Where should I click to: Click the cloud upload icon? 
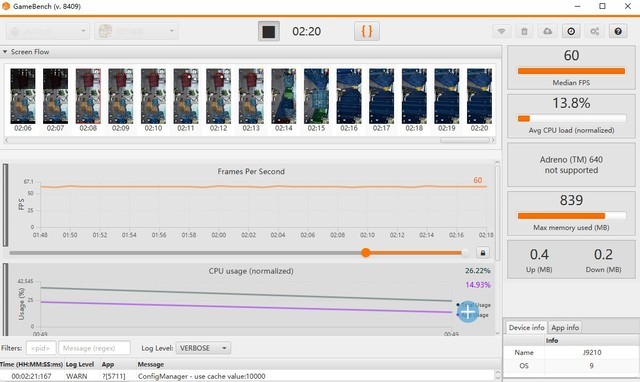(x=547, y=31)
